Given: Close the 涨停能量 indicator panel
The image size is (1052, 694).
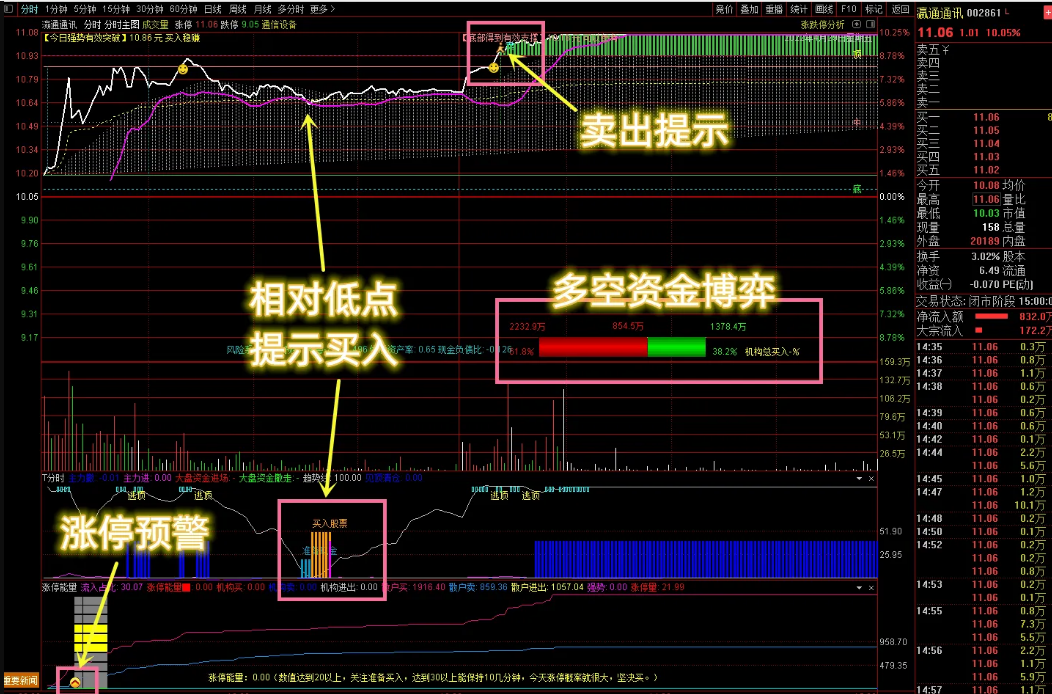Looking at the screenshot, I should click(x=872, y=588).
